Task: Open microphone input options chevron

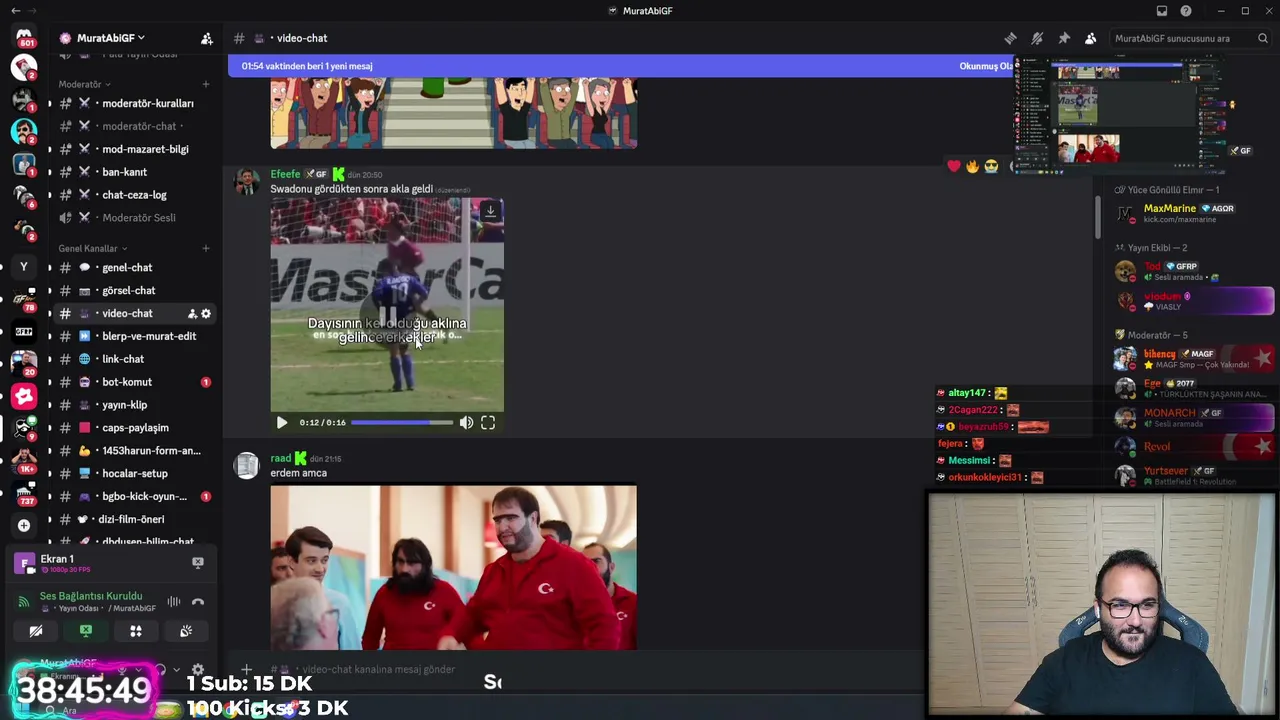Action: pos(140,670)
